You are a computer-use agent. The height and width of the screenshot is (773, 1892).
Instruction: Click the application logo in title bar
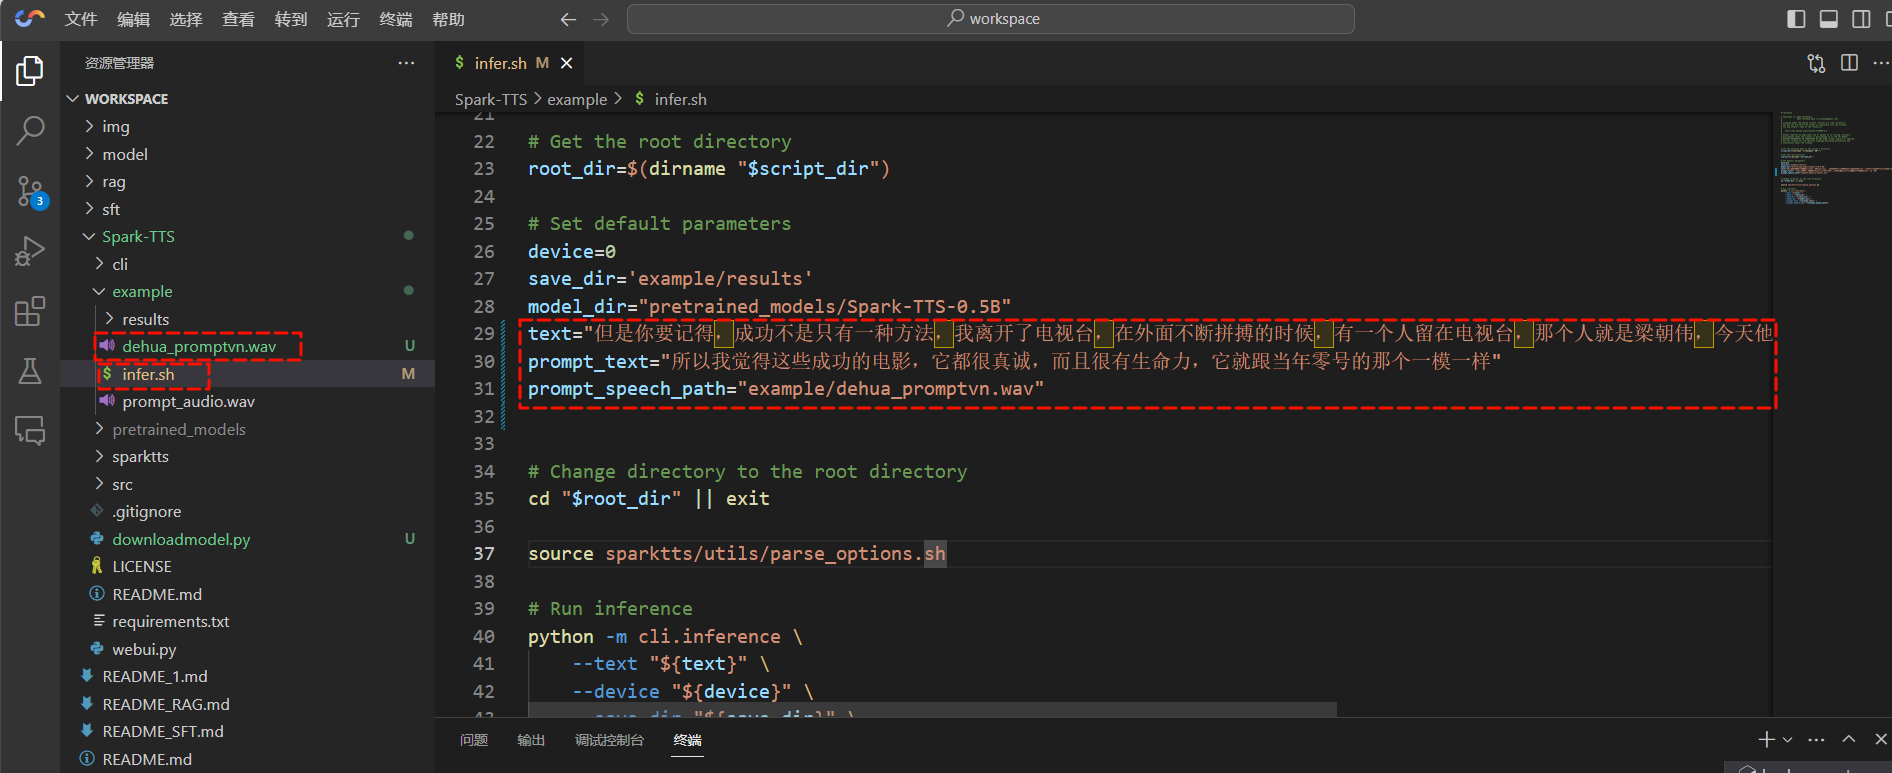30,18
